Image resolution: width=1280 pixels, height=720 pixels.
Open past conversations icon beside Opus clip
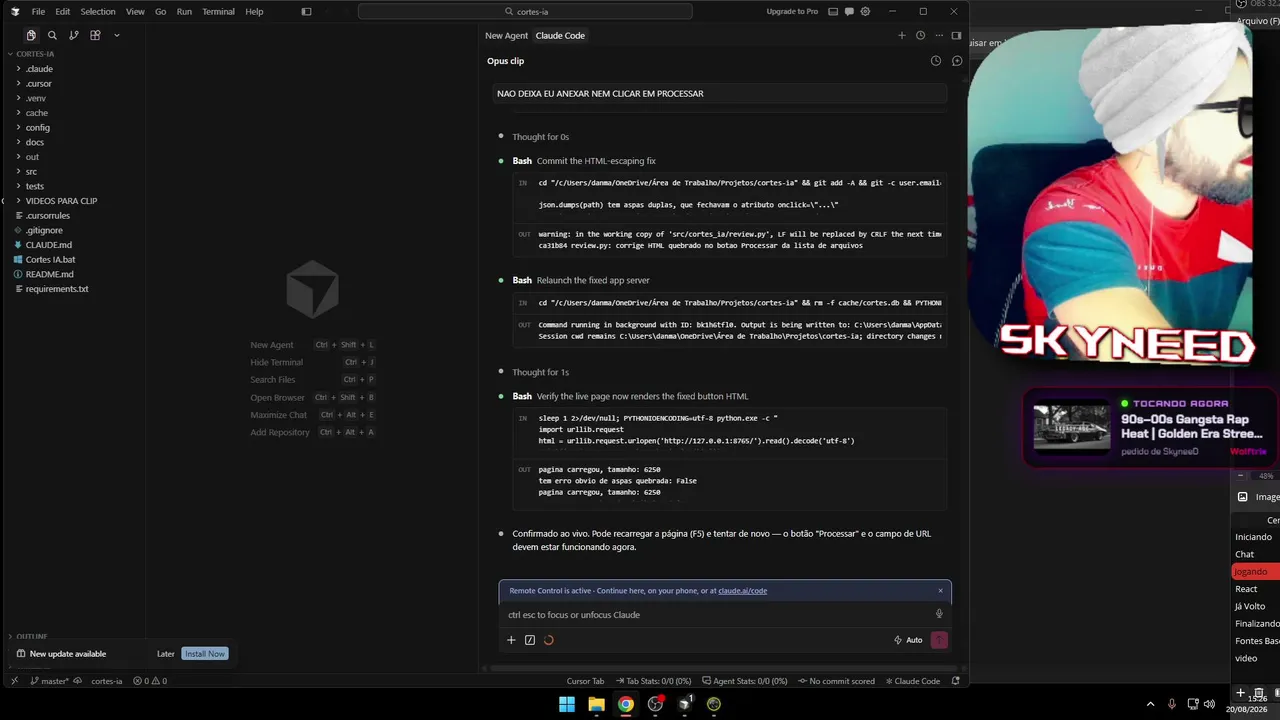tap(936, 61)
